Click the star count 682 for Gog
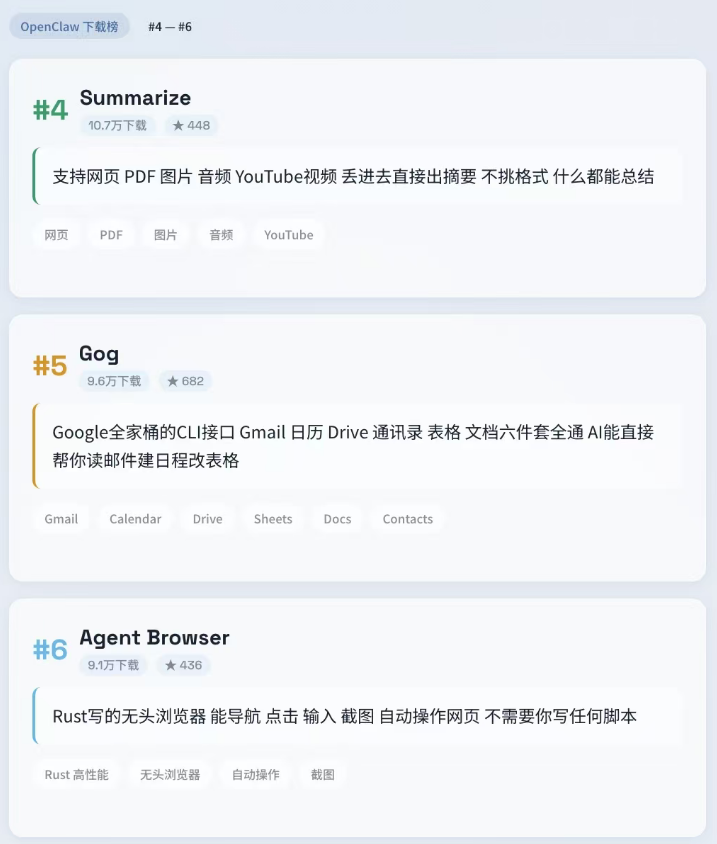 [185, 381]
